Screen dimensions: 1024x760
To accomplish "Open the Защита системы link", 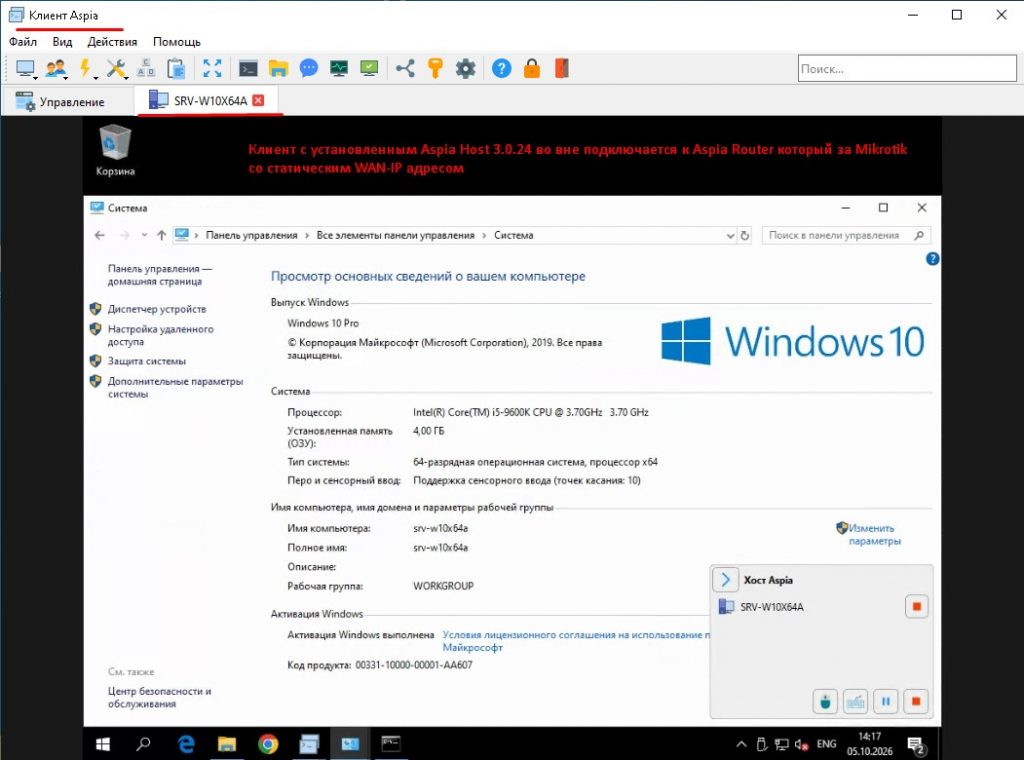I will (147, 361).
